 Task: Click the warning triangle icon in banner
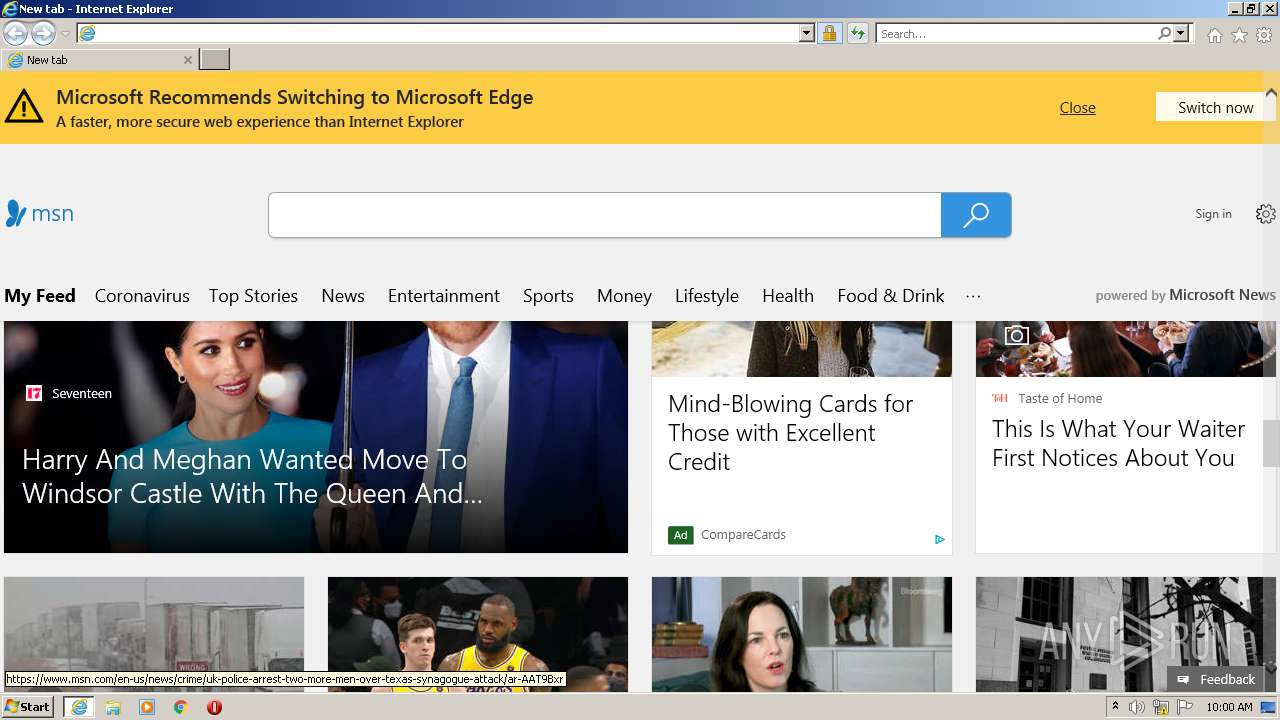pos(24,106)
